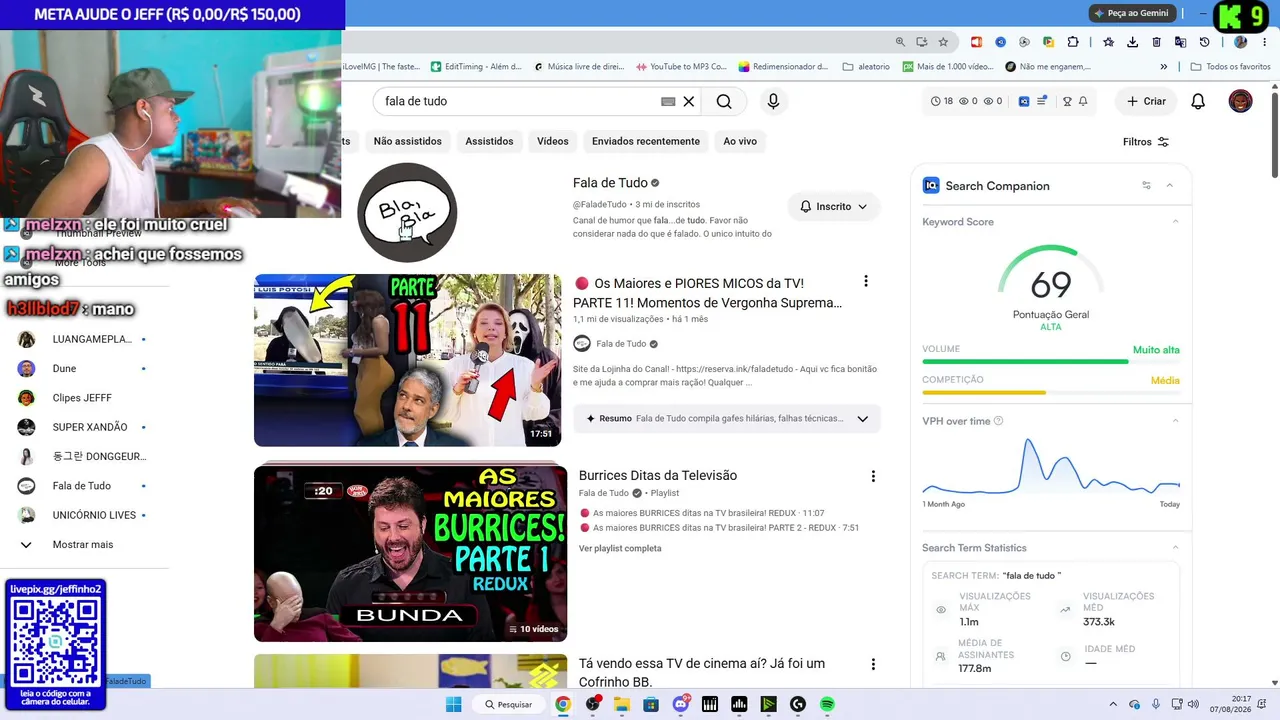Click the Criar create button

click(1146, 101)
